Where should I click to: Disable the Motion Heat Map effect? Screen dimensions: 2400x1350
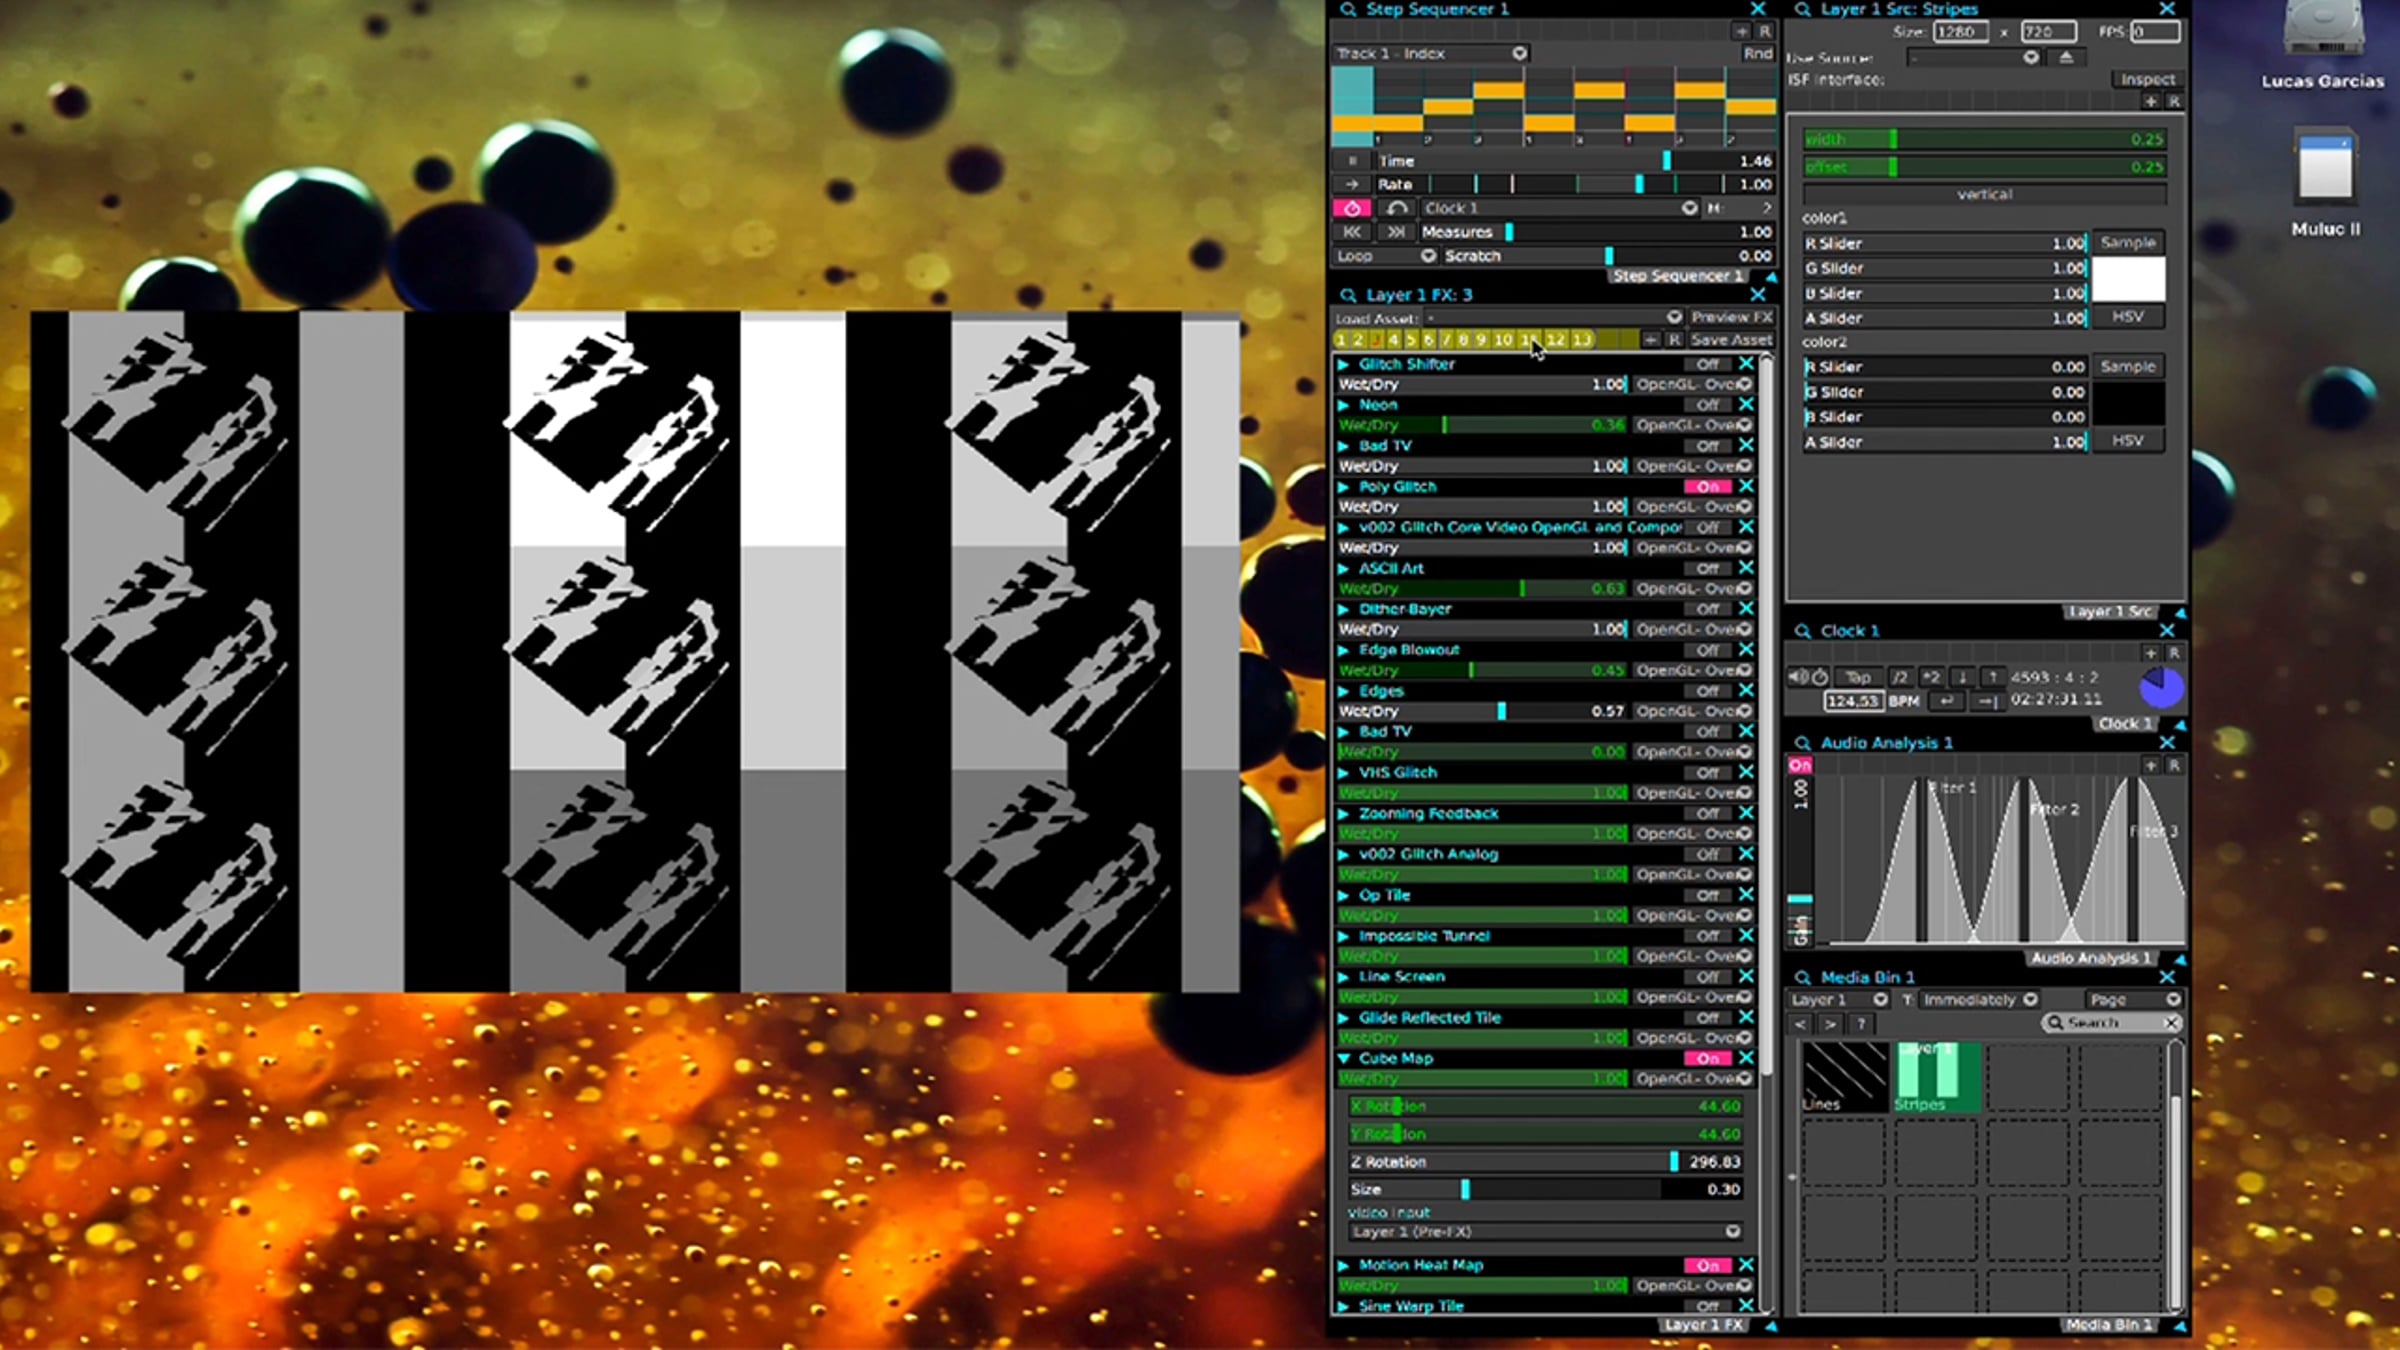coord(1707,1266)
